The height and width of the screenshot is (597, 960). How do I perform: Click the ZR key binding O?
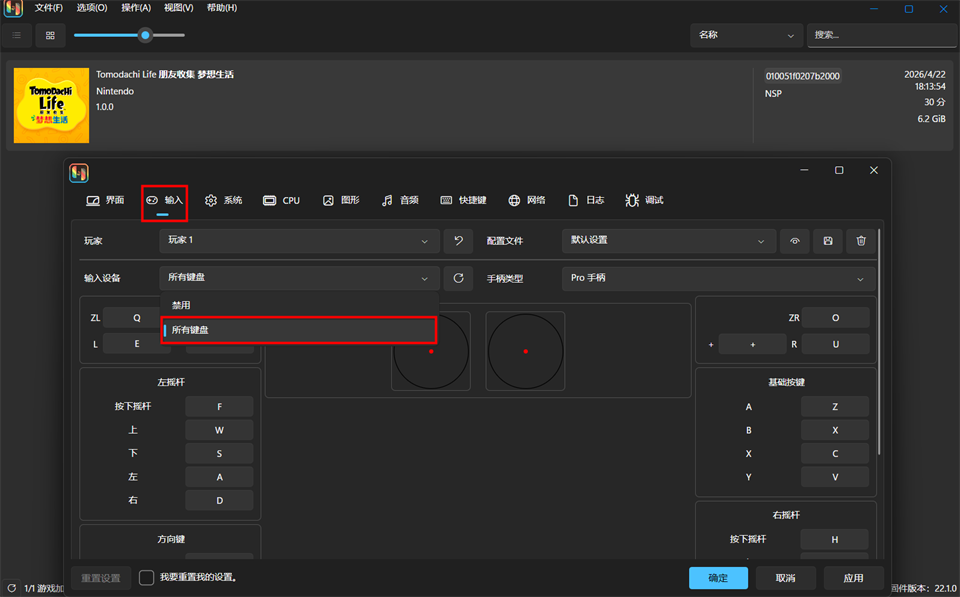[x=835, y=318]
